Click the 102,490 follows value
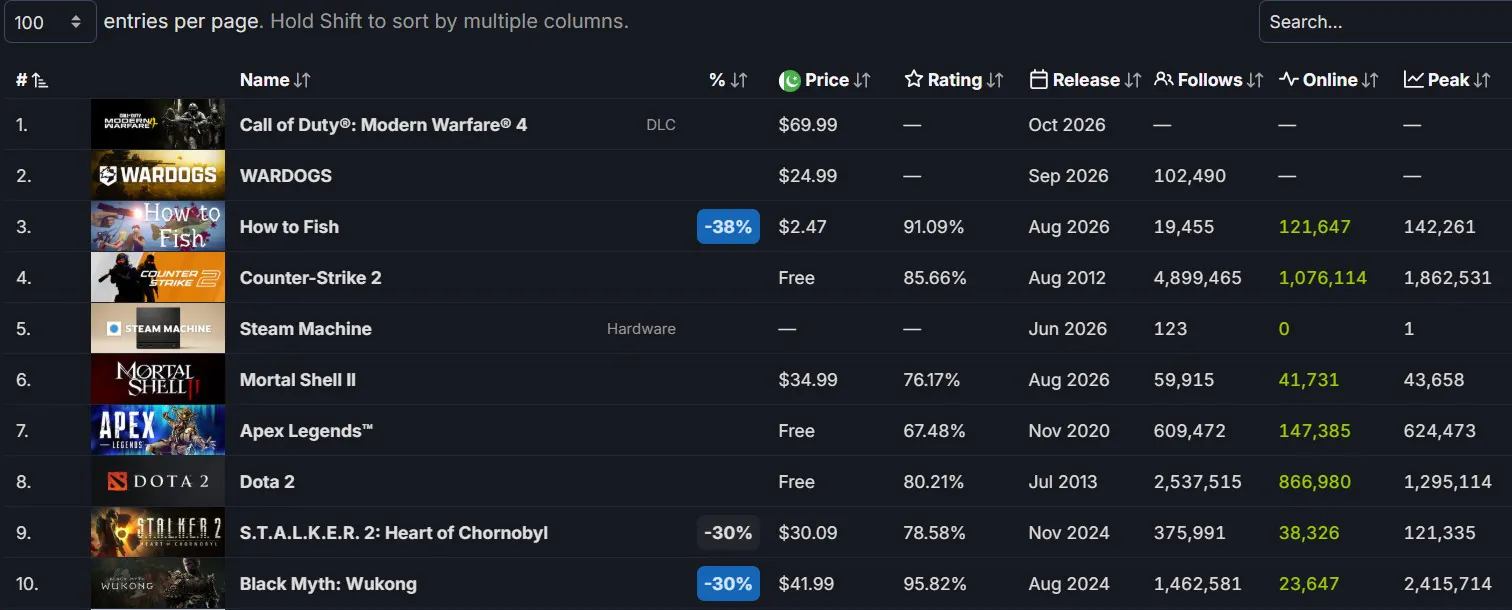The height and width of the screenshot is (610, 1512). click(1190, 175)
